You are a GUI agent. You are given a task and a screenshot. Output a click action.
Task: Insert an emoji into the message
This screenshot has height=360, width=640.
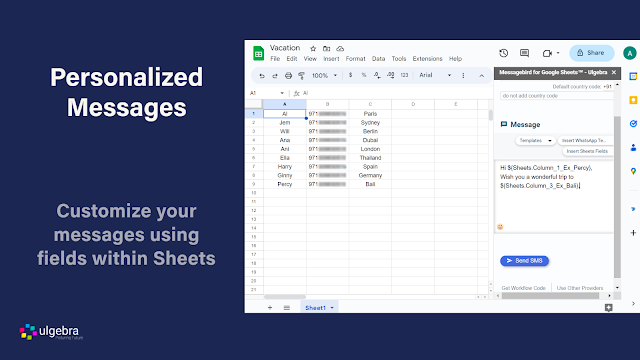pos(500,227)
